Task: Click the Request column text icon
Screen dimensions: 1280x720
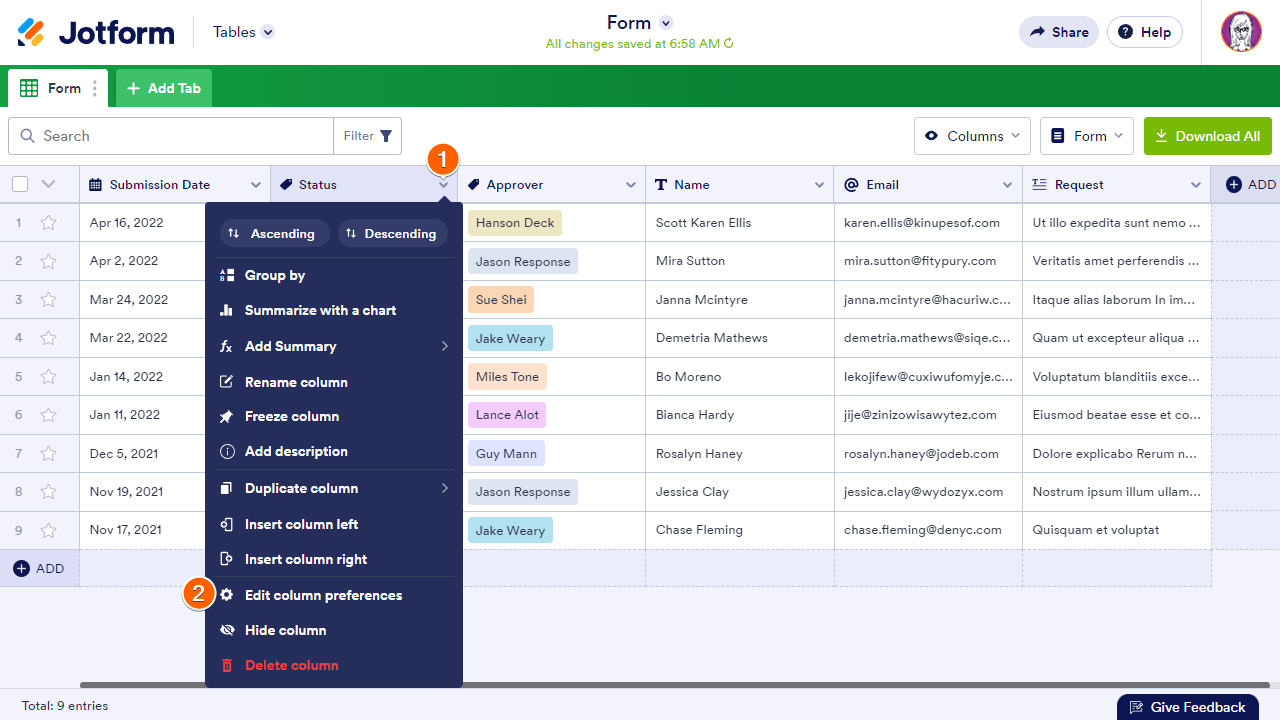Action: click(x=1039, y=185)
